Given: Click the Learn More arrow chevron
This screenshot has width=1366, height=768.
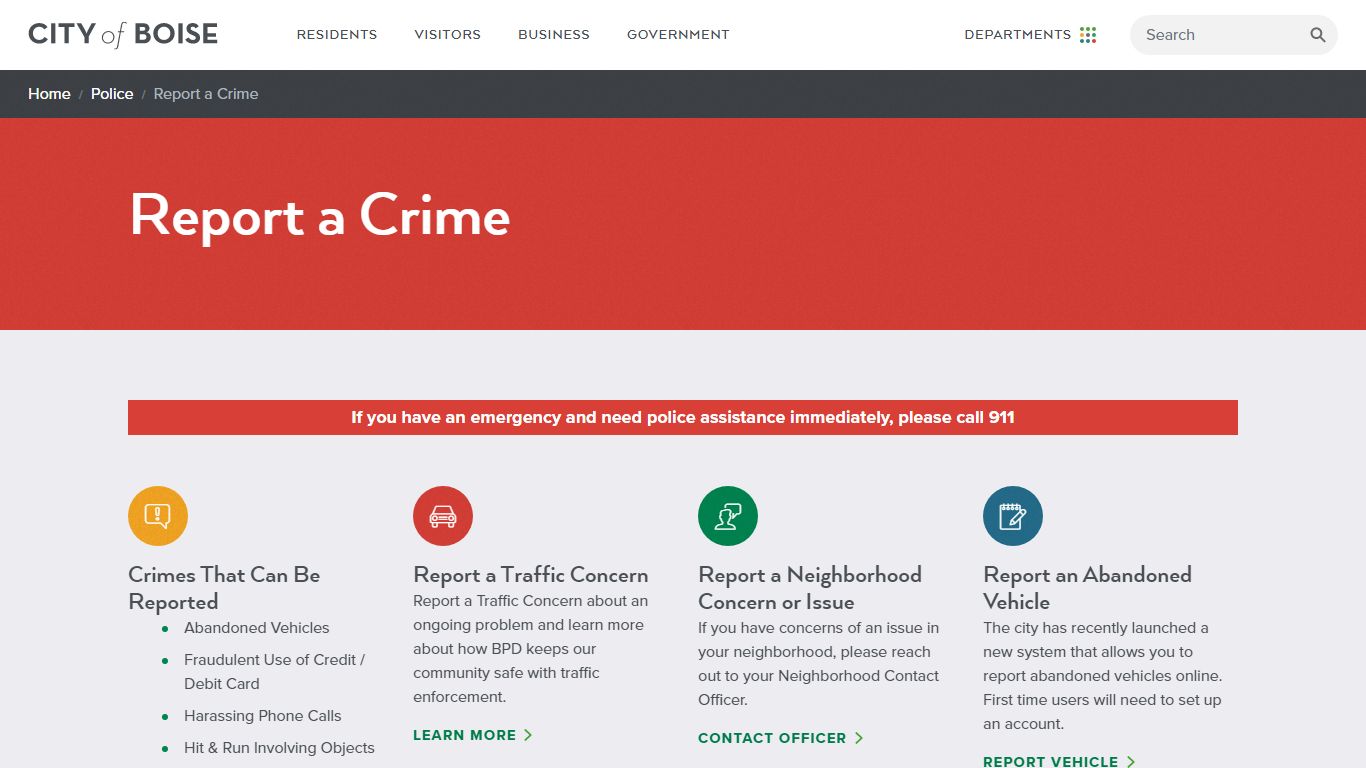Looking at the screenshot, I should (x=528, y=735).
